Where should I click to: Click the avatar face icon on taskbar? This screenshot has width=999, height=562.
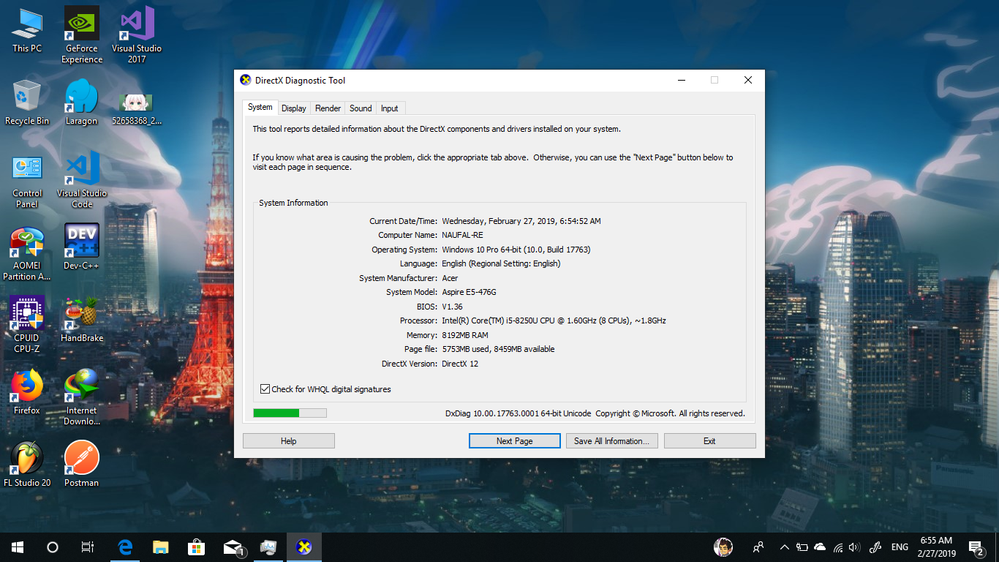[723, 547]
